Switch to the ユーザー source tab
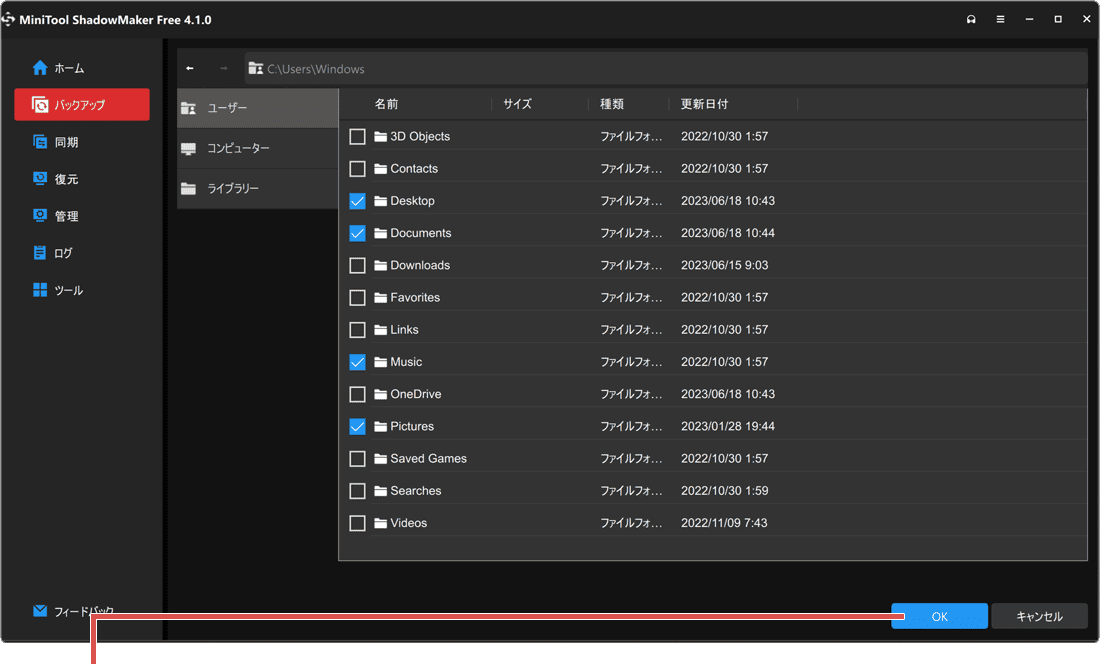The height and width of the screenshot is (664, 1100). [257, 107]
